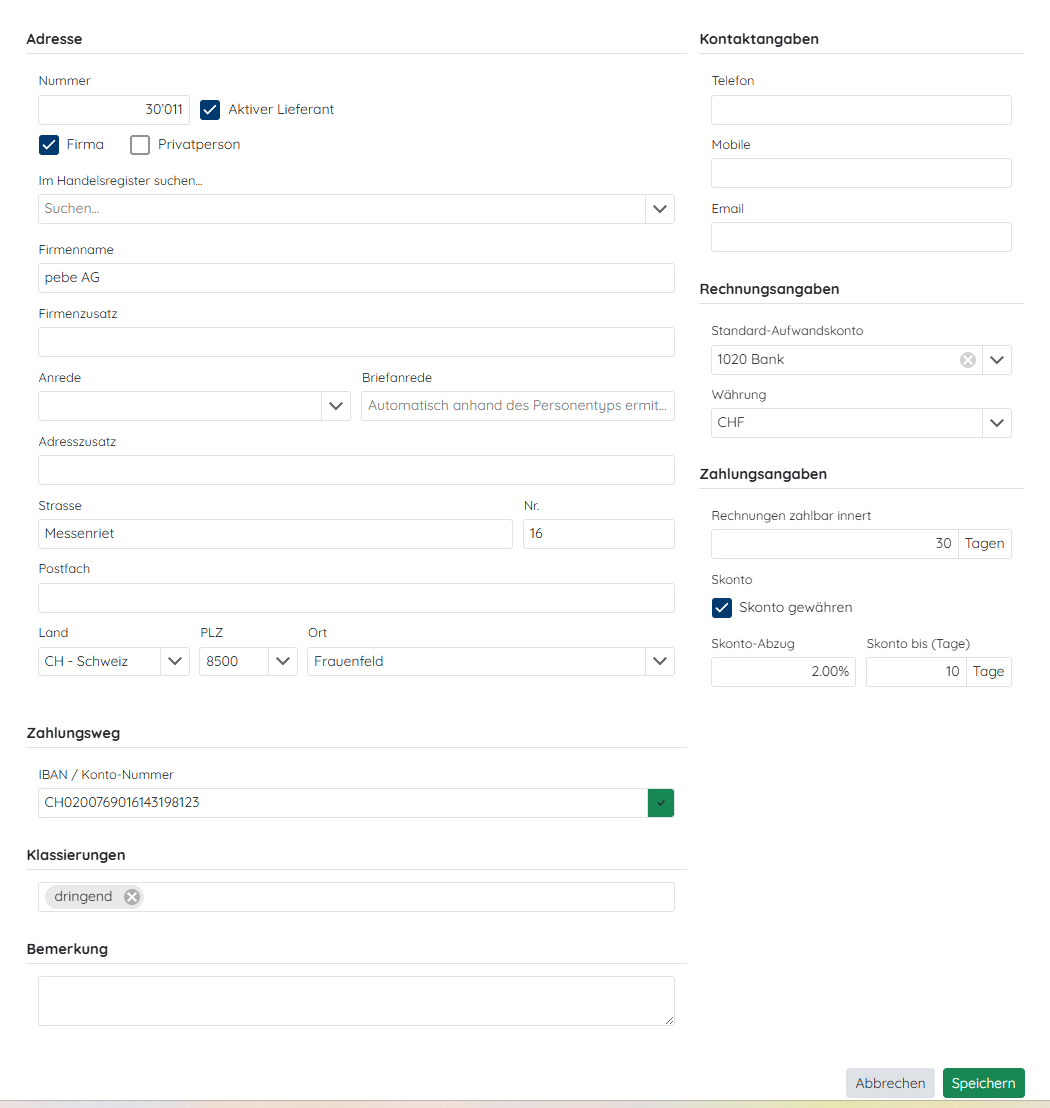Disable Skonto gewähren checkbox

(x=721, y=608)
